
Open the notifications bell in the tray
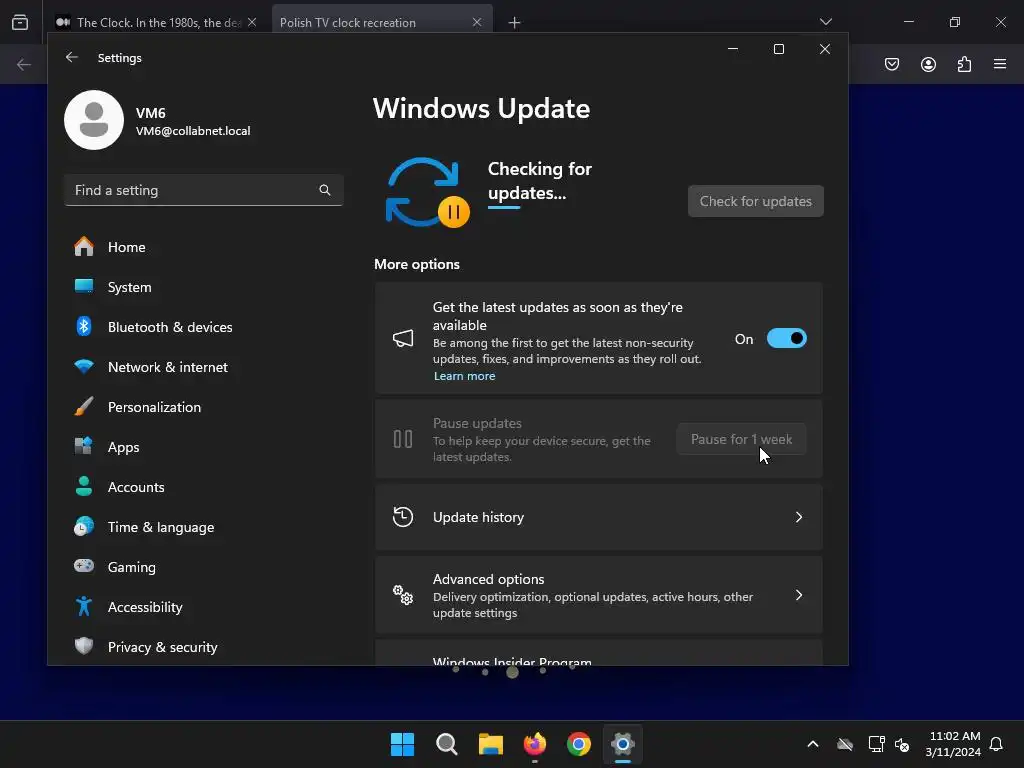click(996, 744)
